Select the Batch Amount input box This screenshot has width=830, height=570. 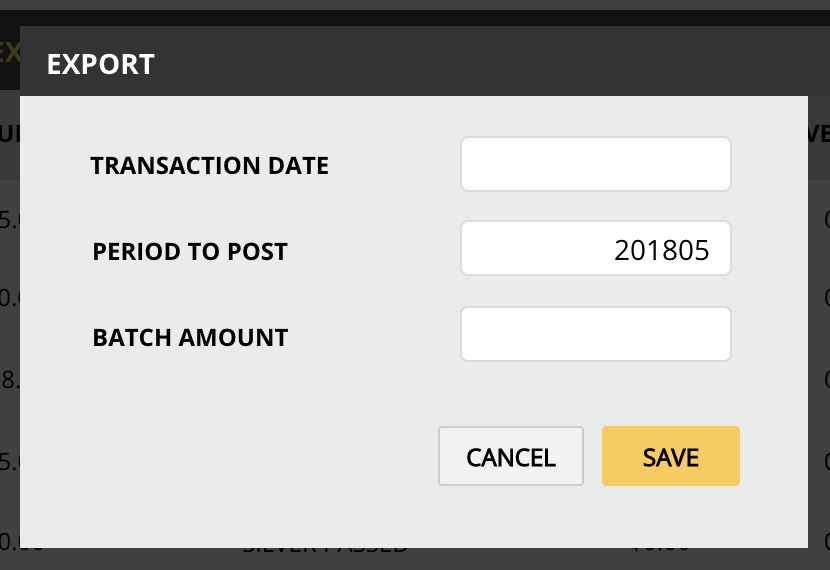click(x=596, y=334)
